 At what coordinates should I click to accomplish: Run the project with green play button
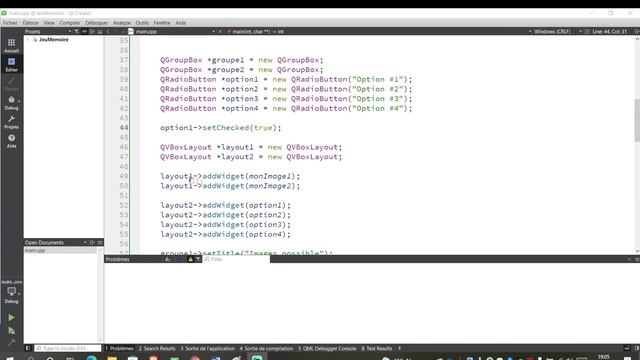click(x=11, y=318)
